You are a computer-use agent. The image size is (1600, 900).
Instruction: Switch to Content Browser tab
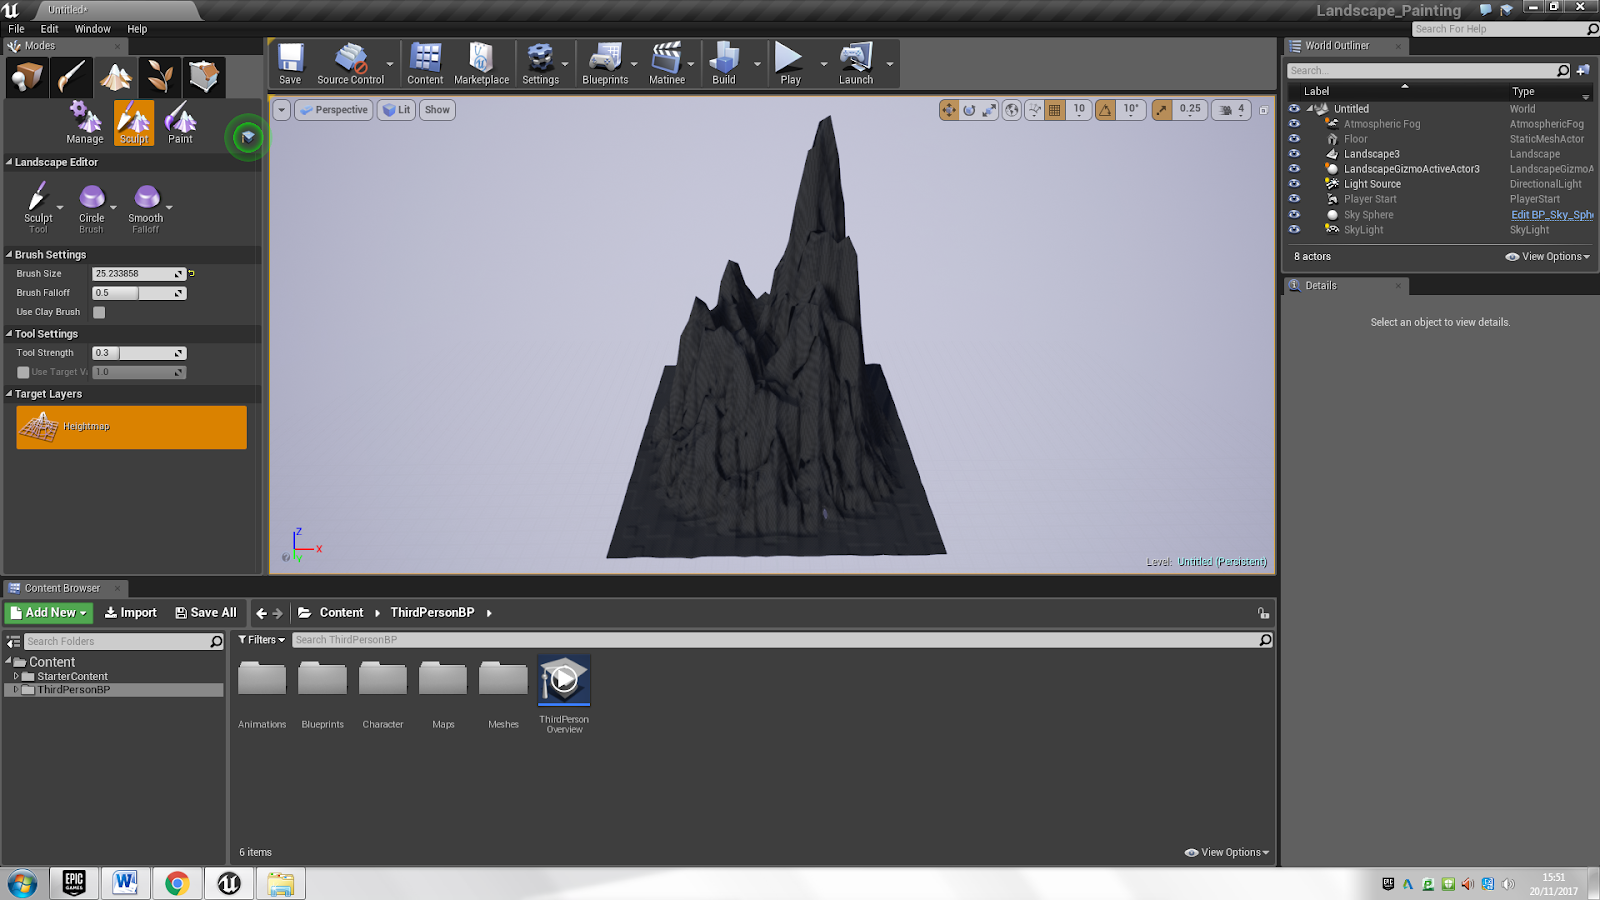click(x=63, y=588)
